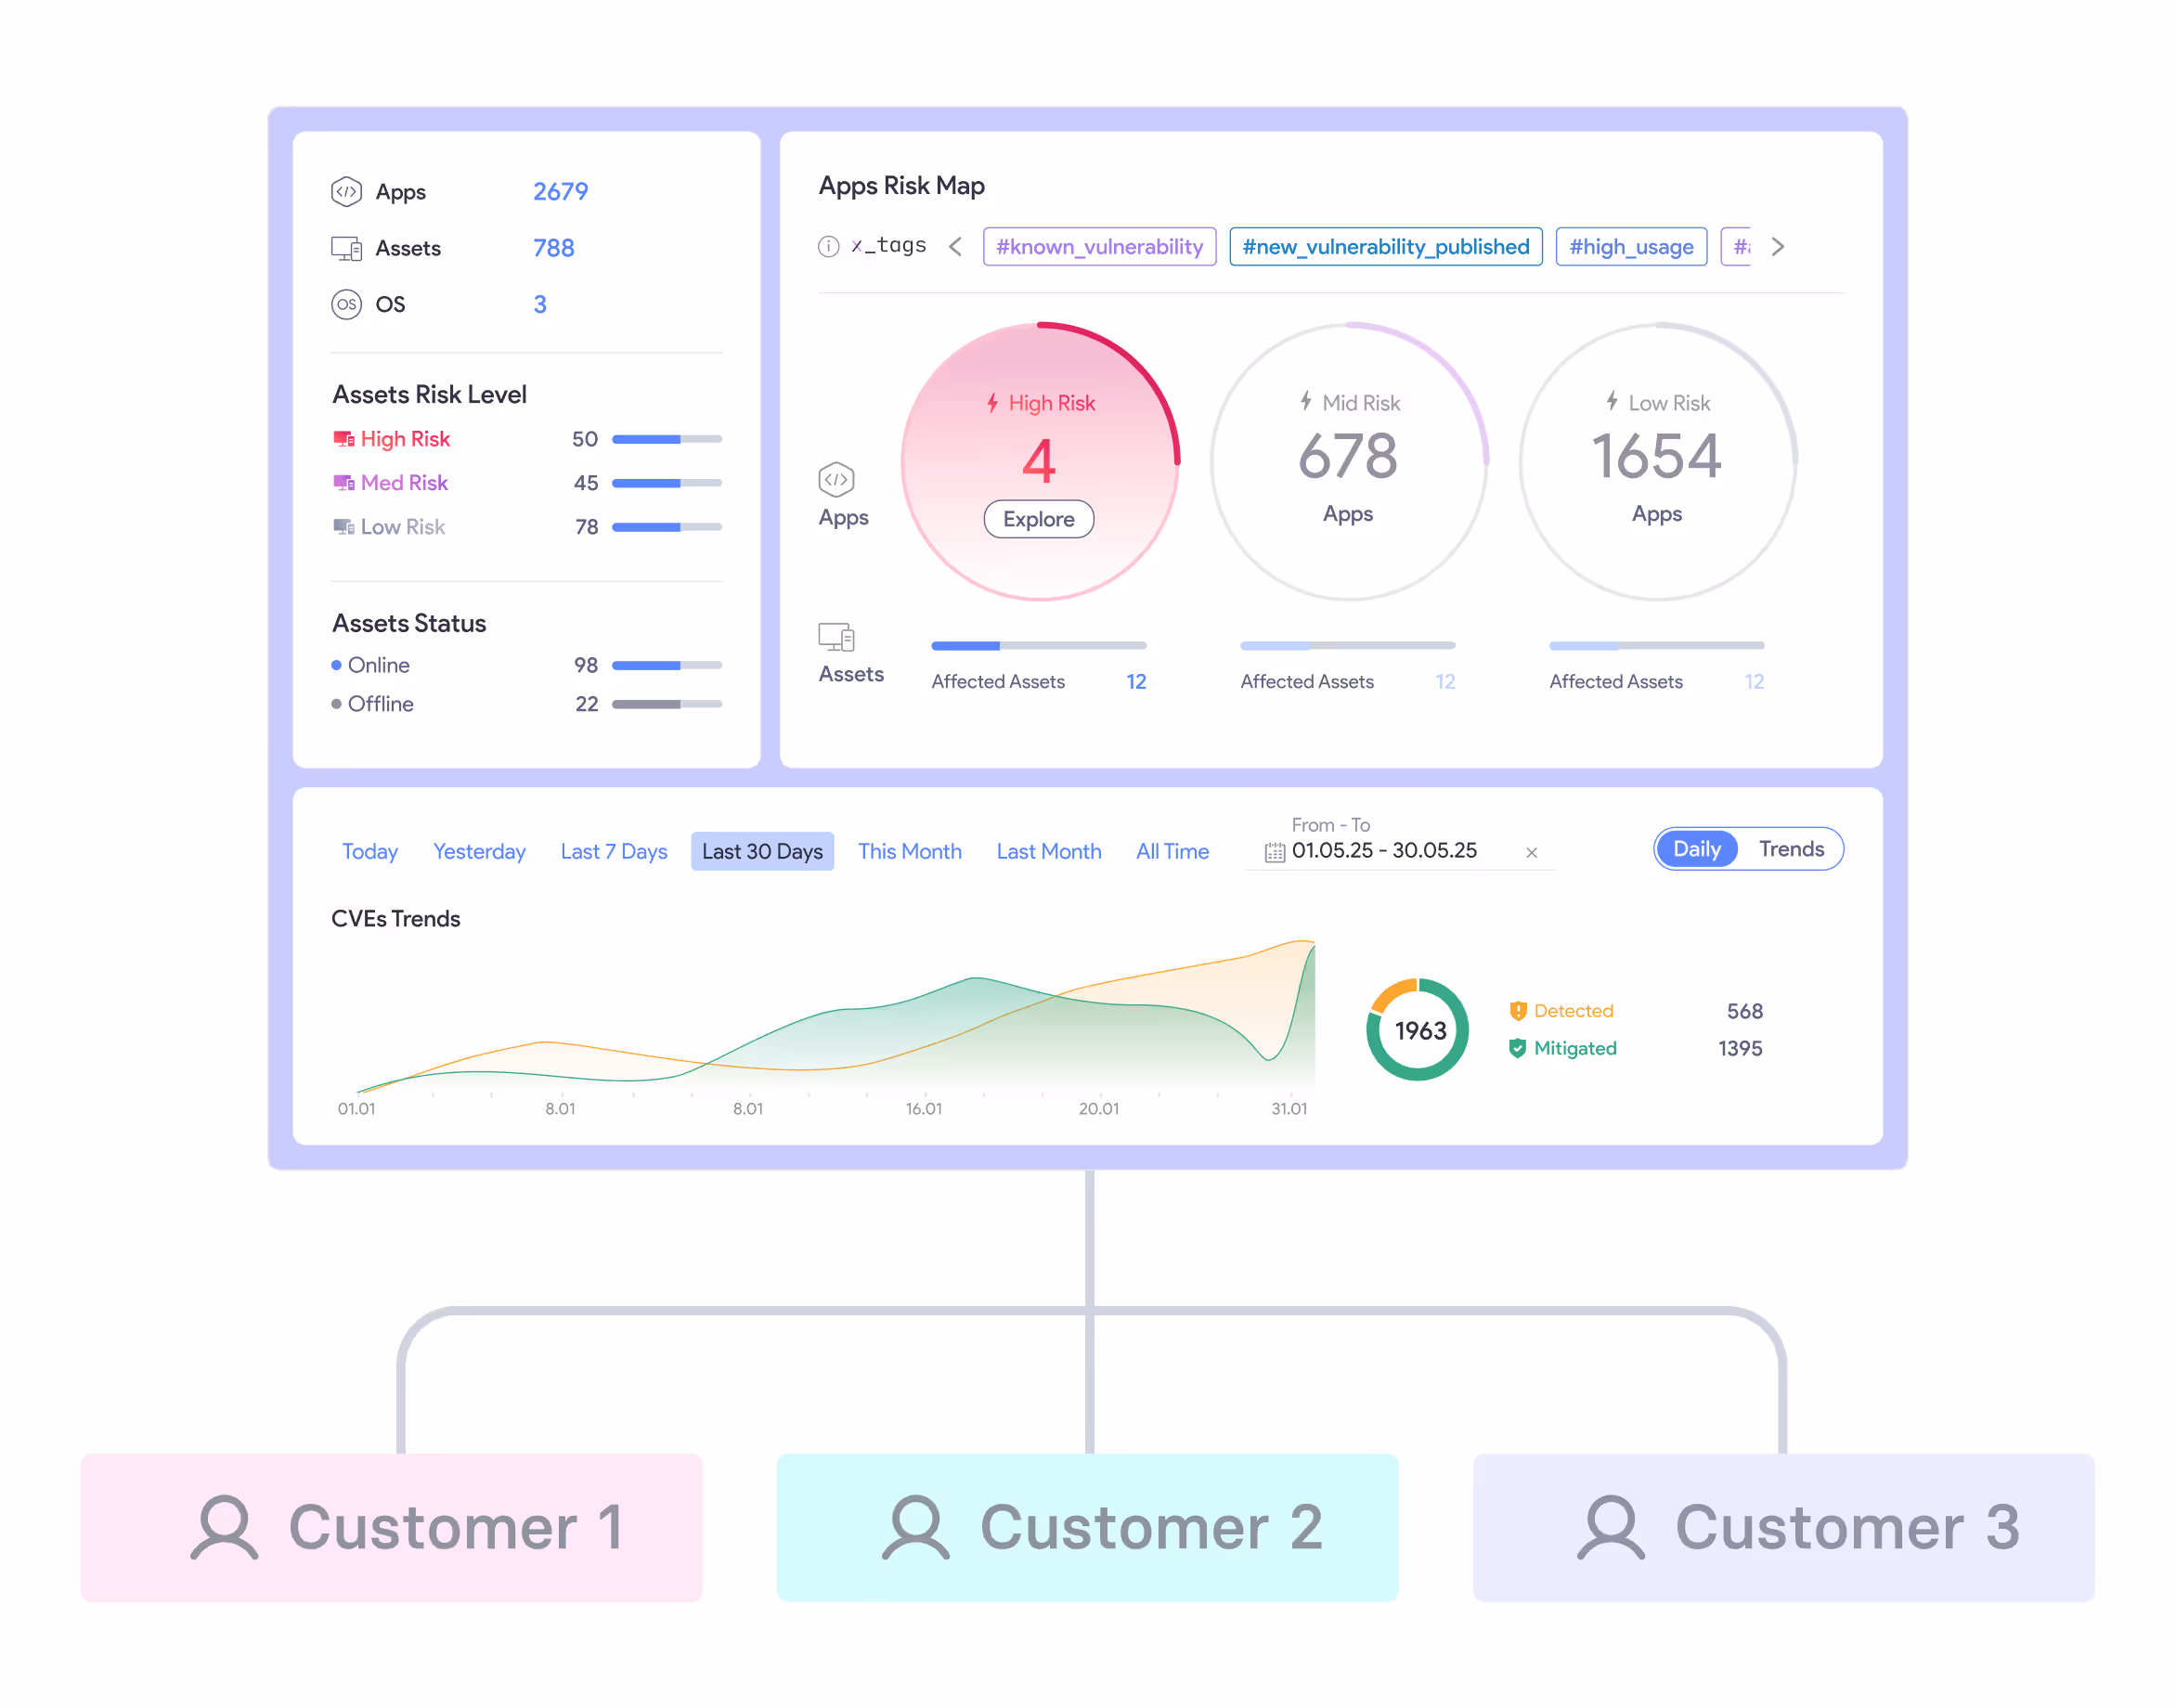
Task: Switch to Daily view toggle
Action: (1696, 849)
